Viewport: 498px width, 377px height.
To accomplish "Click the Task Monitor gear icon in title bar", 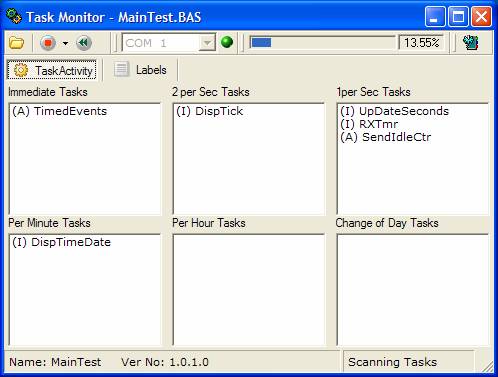I will 14,16.
